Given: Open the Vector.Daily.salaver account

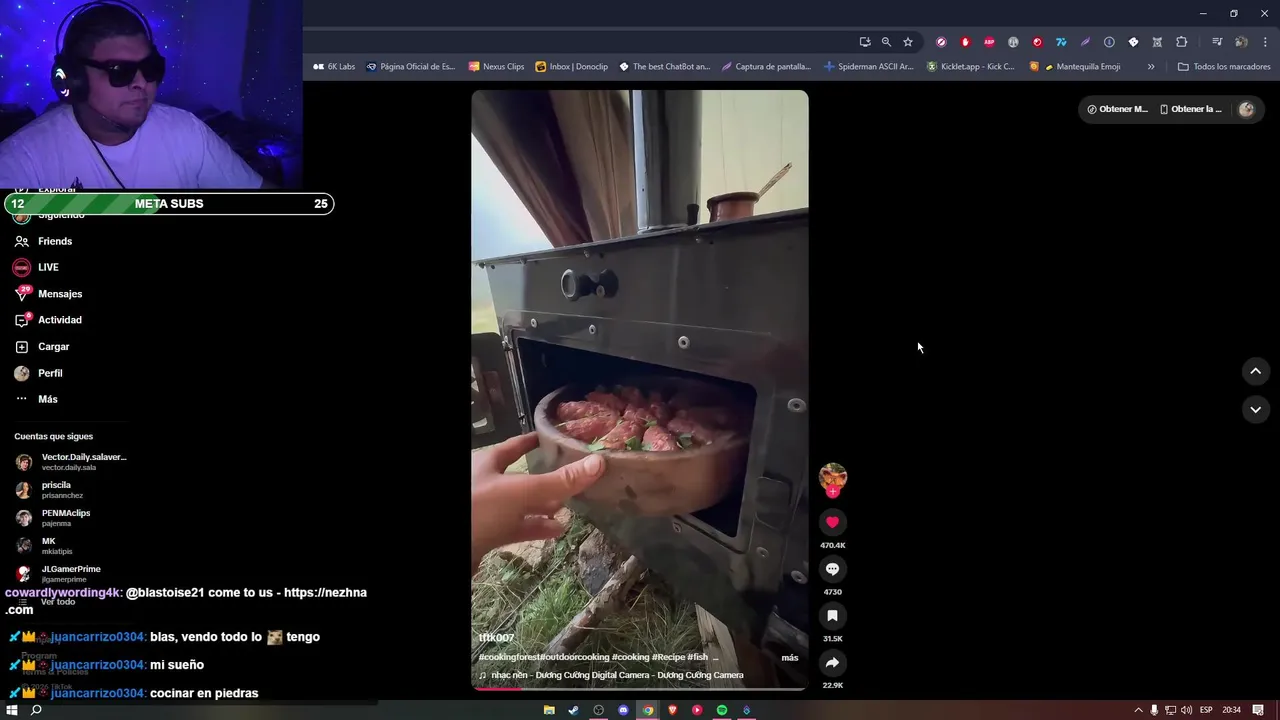Looking at the screenshot, I should pos(71,462).
